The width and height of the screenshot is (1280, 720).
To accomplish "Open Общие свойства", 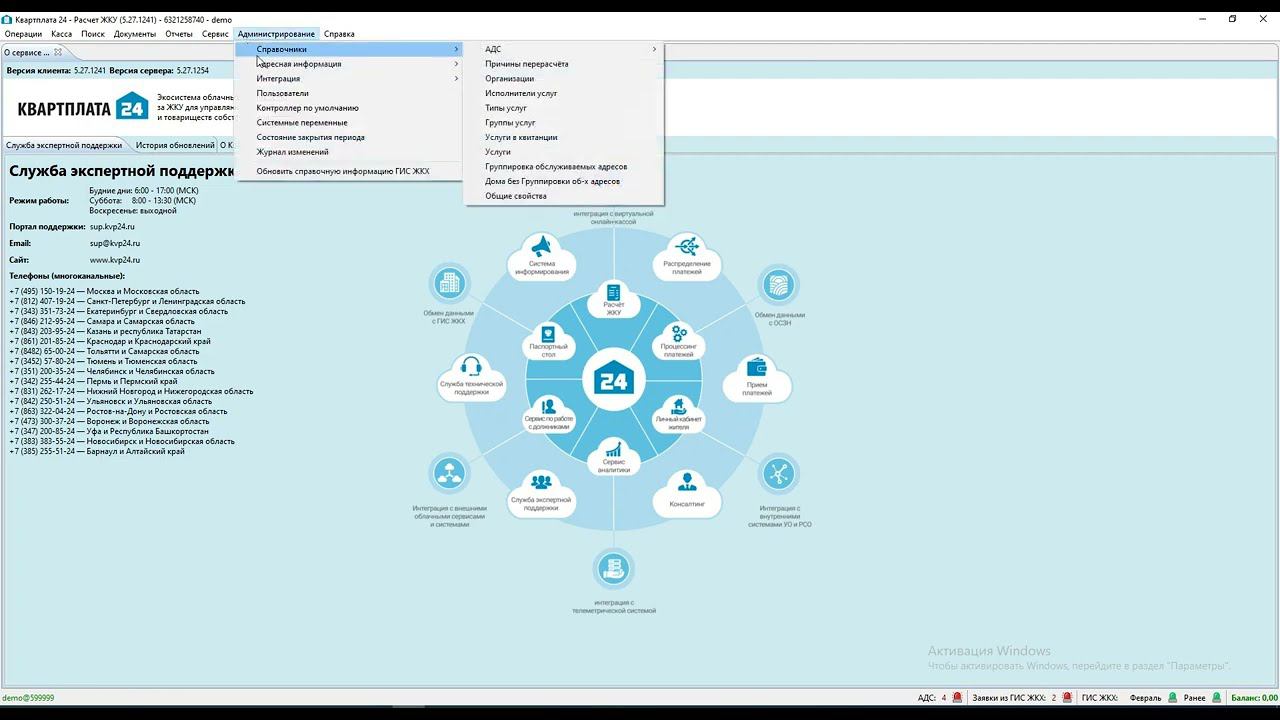I will point(564,196).
